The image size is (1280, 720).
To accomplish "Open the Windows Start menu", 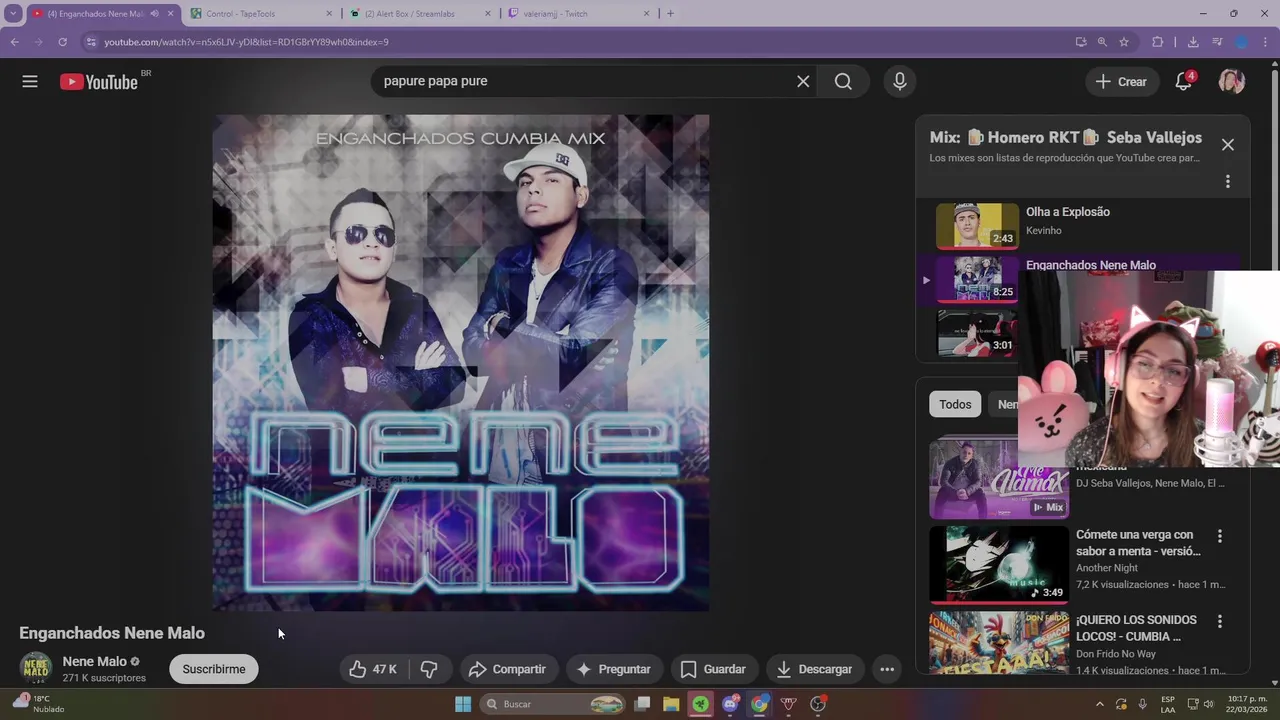I will pos(463,704).
